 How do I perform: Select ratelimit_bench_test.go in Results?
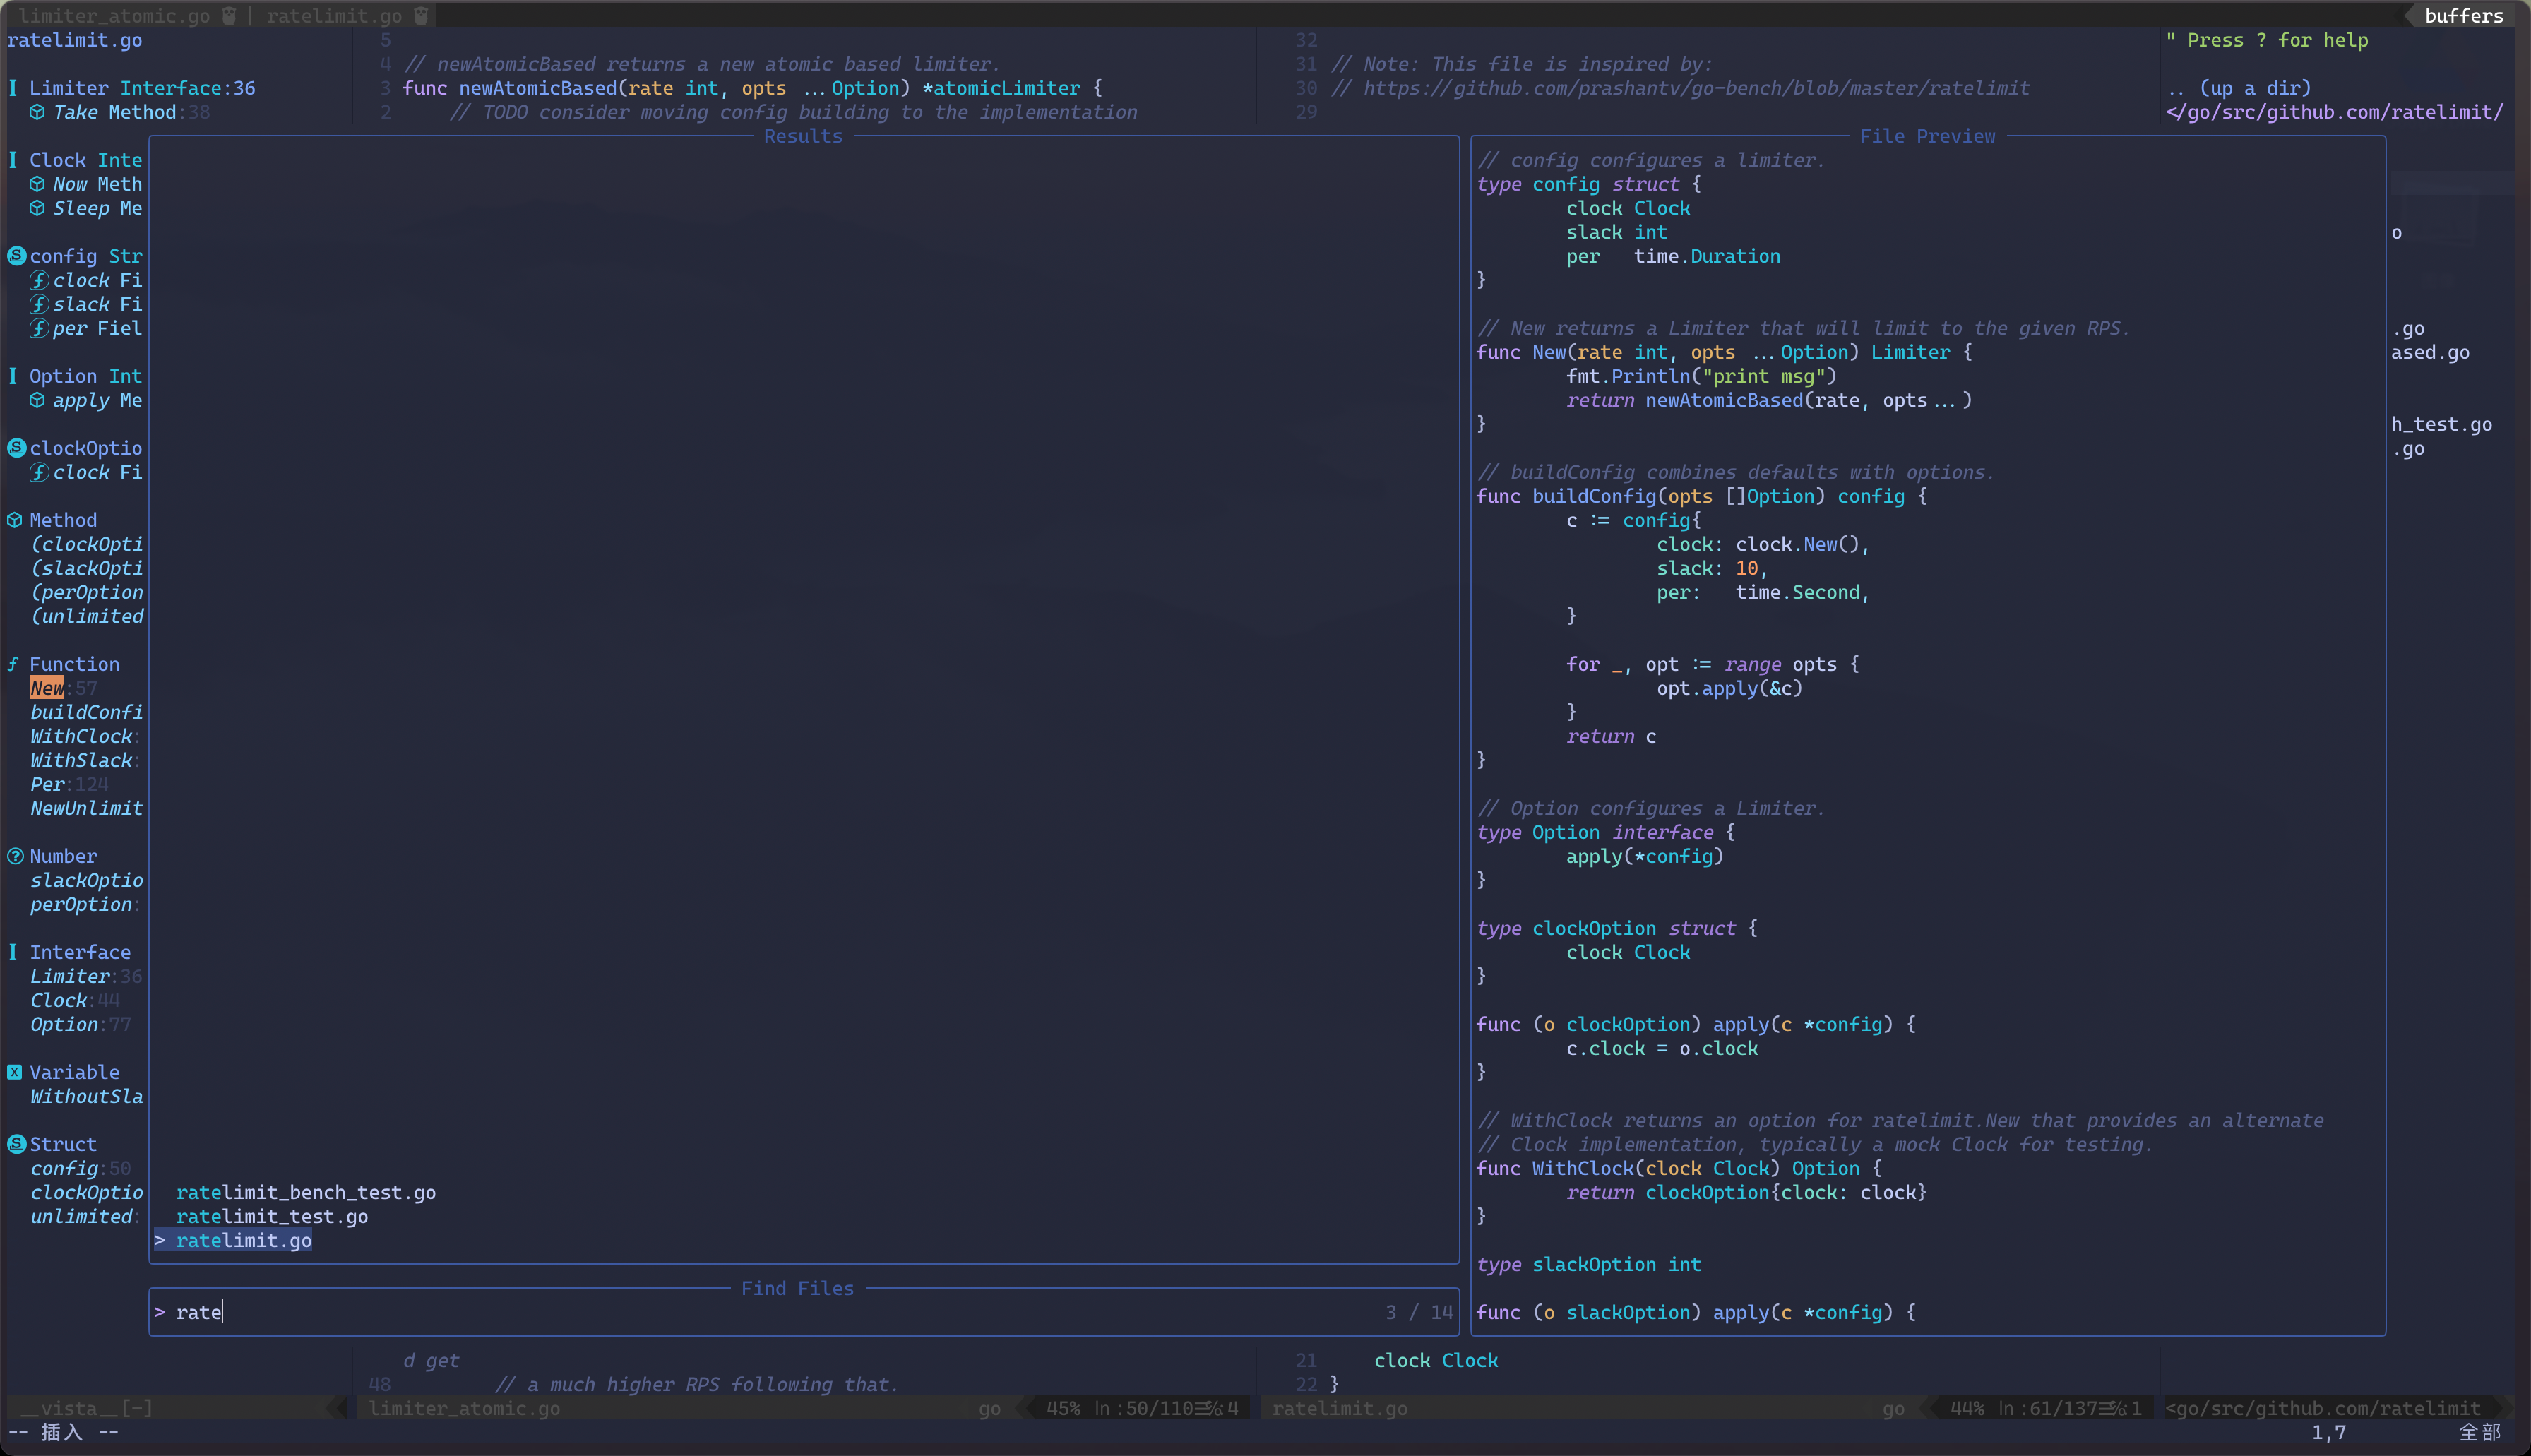(306, 1192)
